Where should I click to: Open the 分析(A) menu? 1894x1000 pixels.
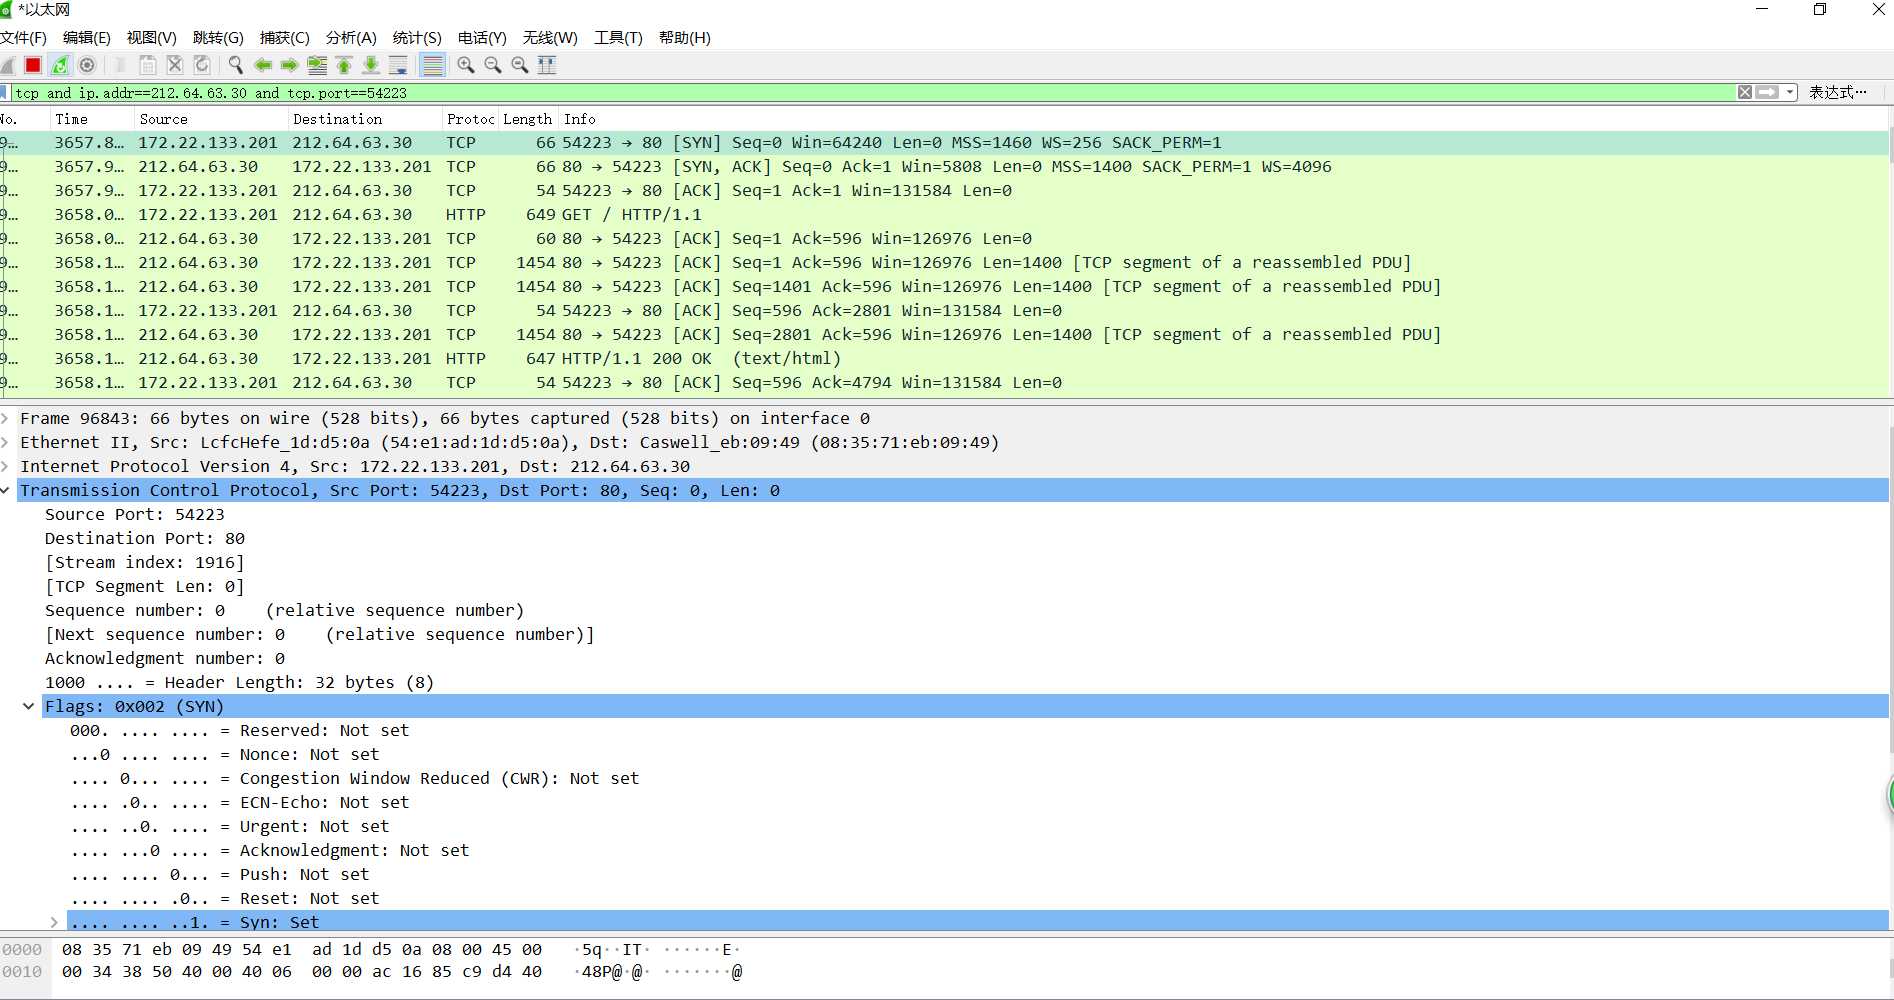(x=351, y=38)
